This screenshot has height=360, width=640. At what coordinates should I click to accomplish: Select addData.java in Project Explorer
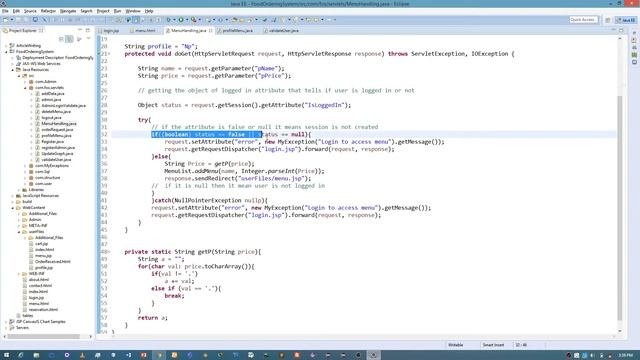[x=53, y=94]
